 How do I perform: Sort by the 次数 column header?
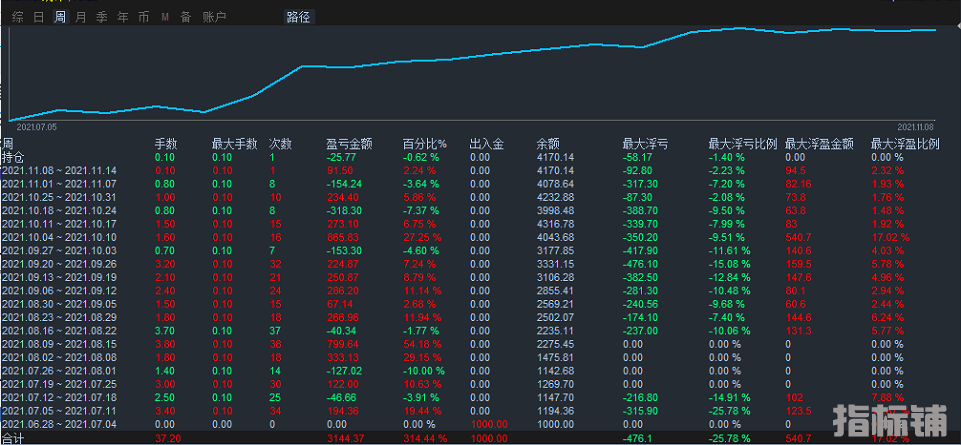click(280, 144)
